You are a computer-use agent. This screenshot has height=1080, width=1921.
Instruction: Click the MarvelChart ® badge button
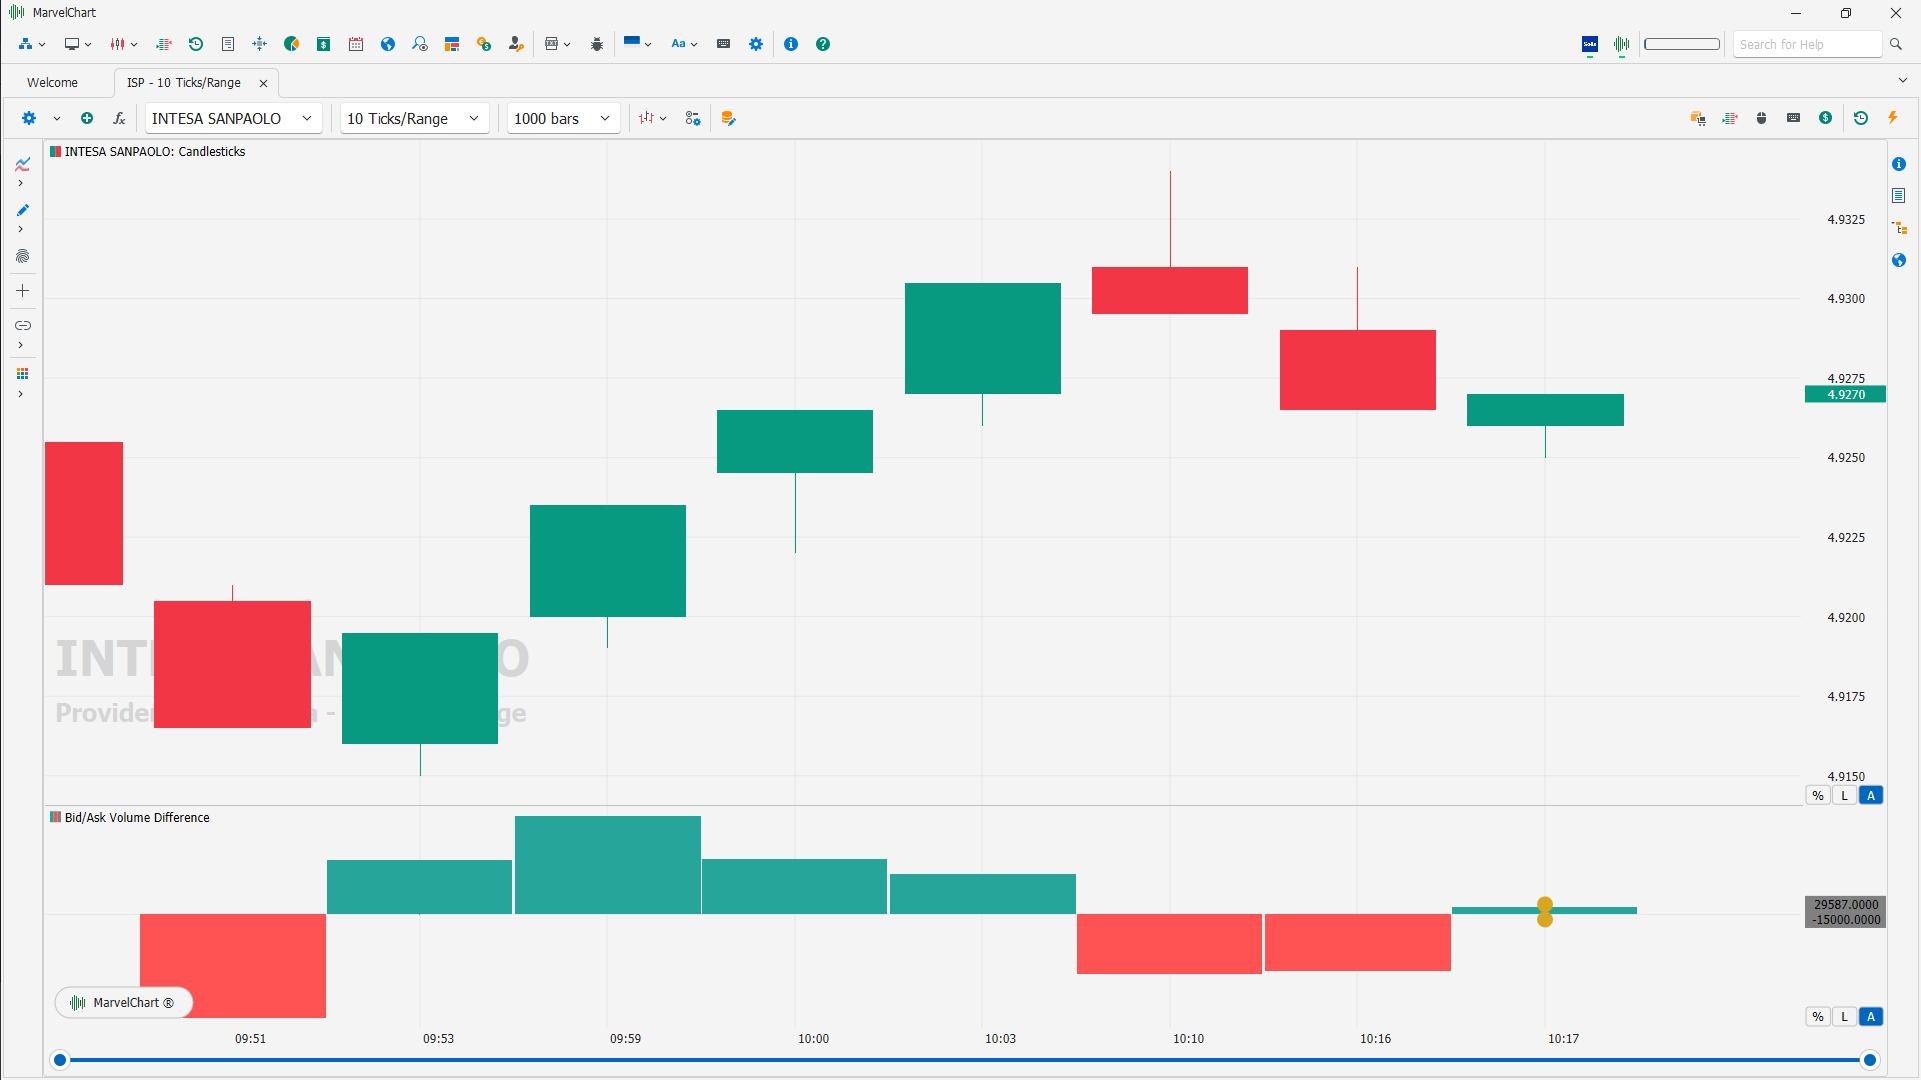(x=124, y=1002)
